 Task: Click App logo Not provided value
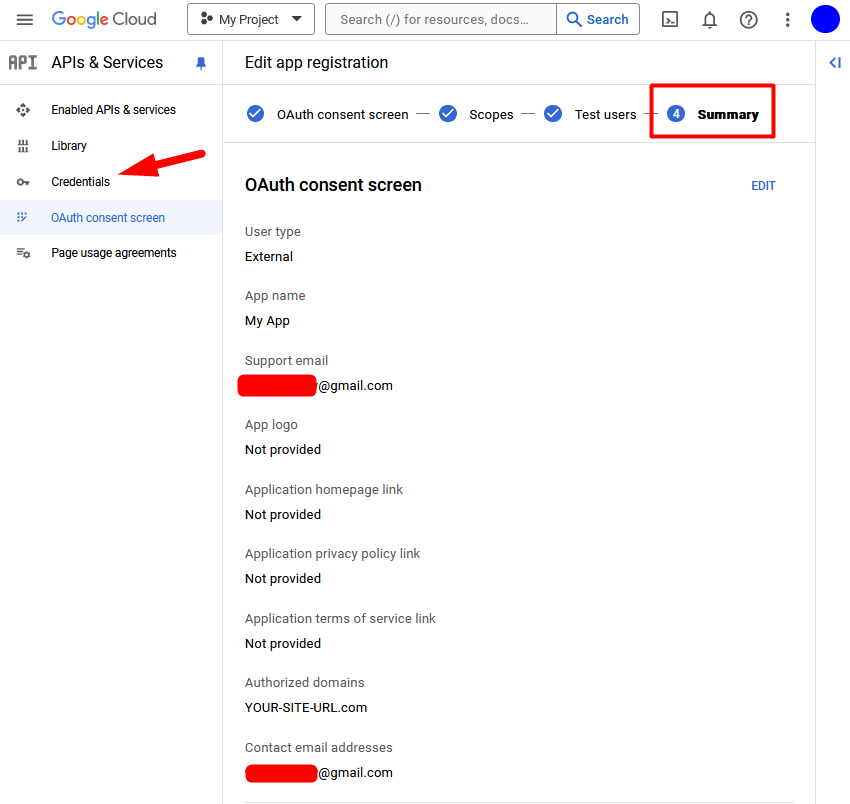coord(283,449)
